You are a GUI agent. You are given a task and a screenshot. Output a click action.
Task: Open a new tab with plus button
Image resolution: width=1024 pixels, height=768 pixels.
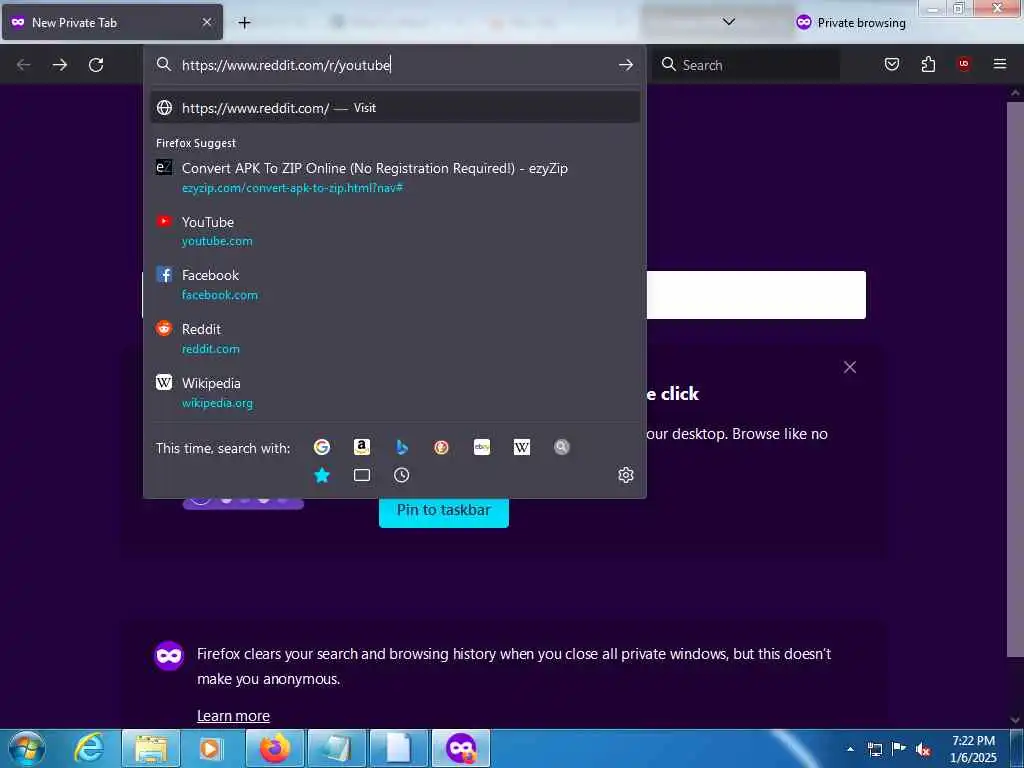click(x=244, y=23)
